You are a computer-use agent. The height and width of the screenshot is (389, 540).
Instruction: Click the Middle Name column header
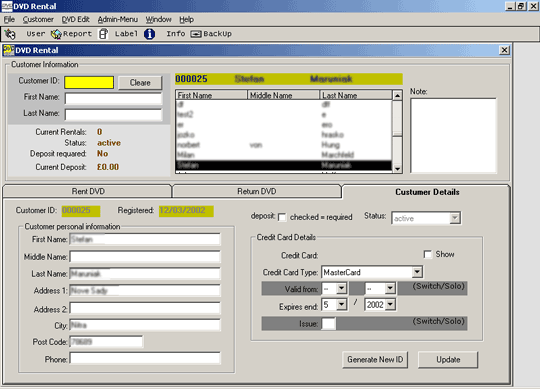click(284, 95)
